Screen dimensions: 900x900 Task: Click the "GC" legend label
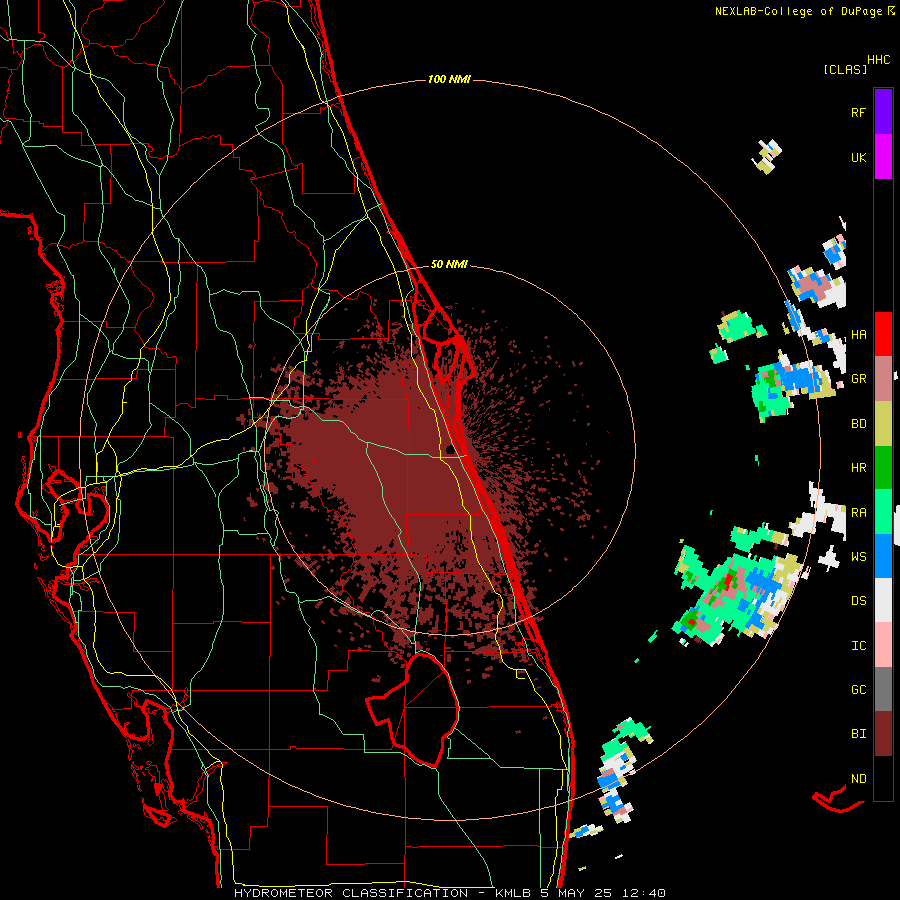click(858, 690)
